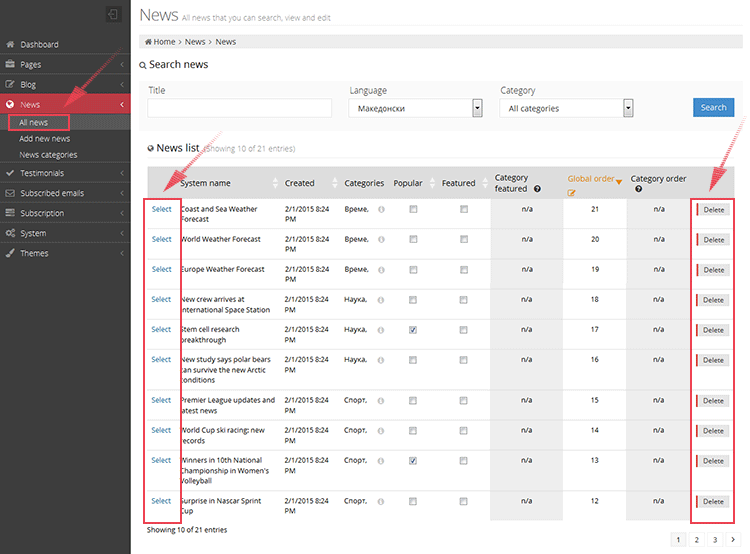Click info icon beside Coast and Sea category
The height and width of the screenshot is (554, 750).
[380, 210]
